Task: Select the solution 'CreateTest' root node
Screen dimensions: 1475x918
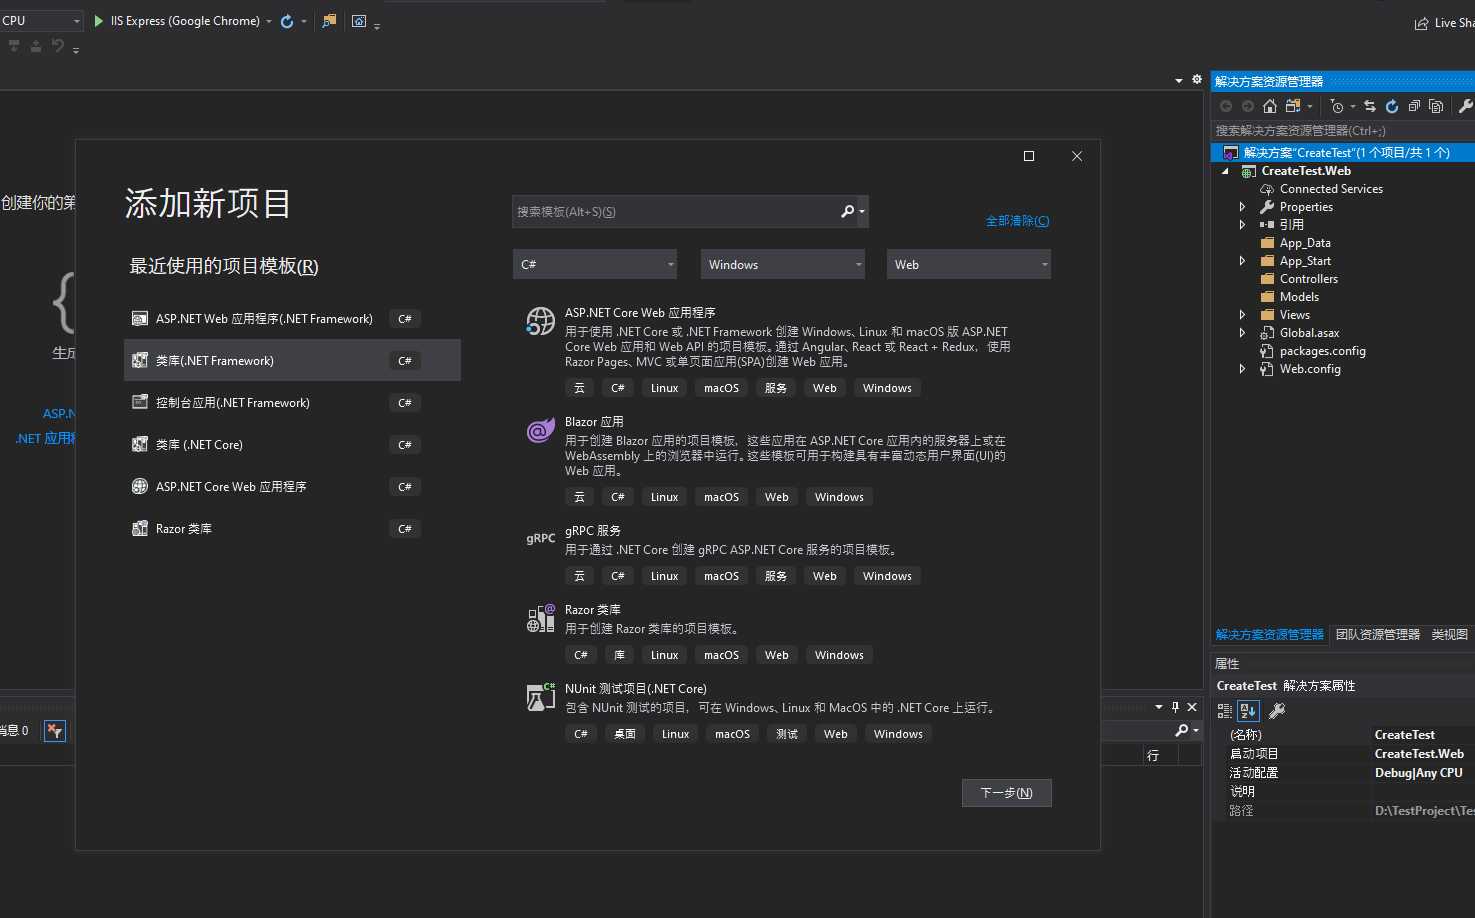Action: point(1343,153)
